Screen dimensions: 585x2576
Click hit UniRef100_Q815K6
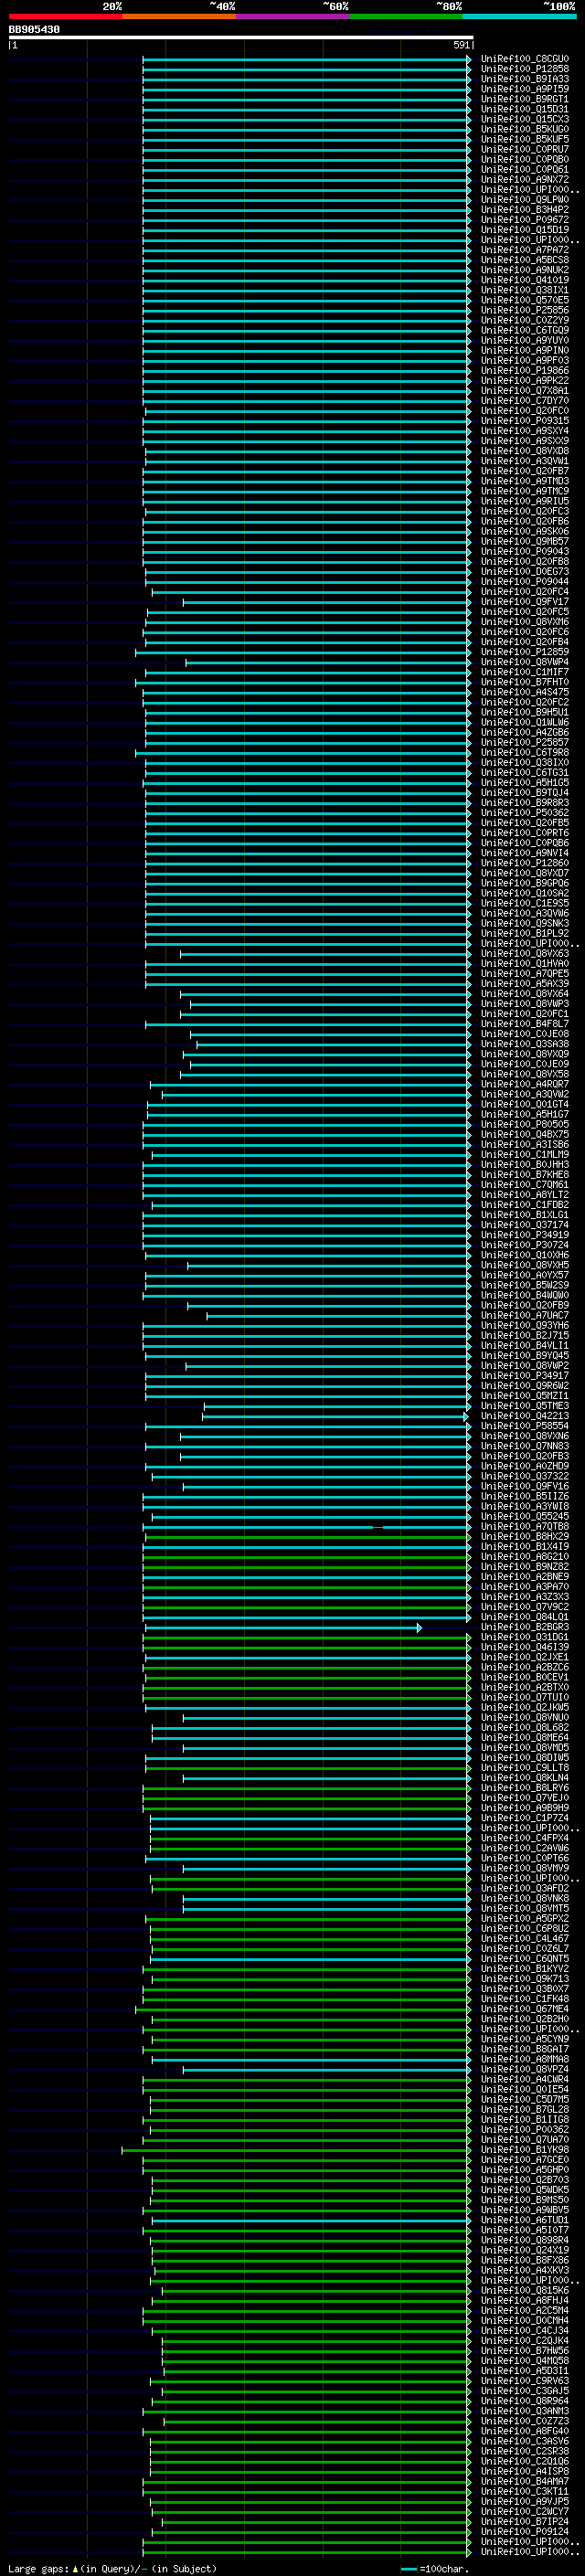tap(525, 2291)
